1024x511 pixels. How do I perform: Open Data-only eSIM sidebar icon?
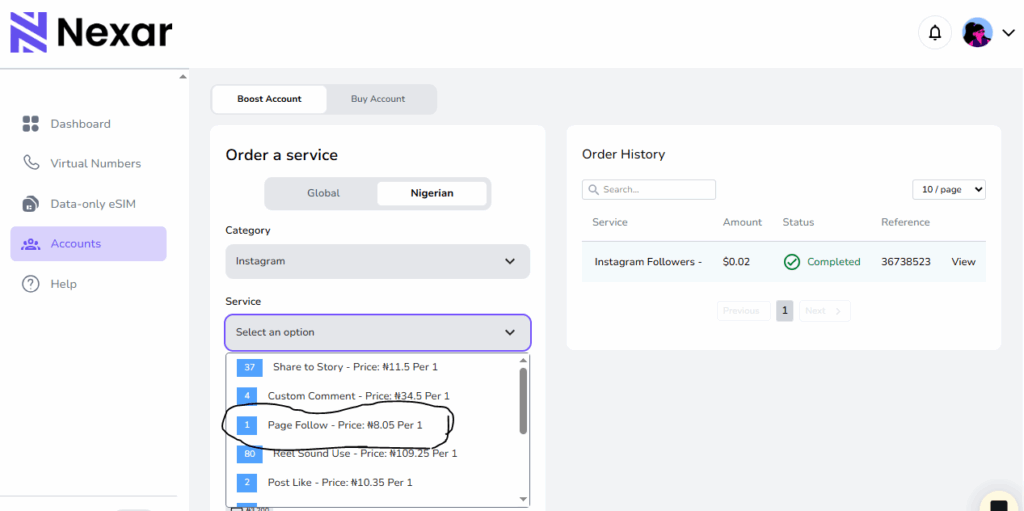point(31,204)
